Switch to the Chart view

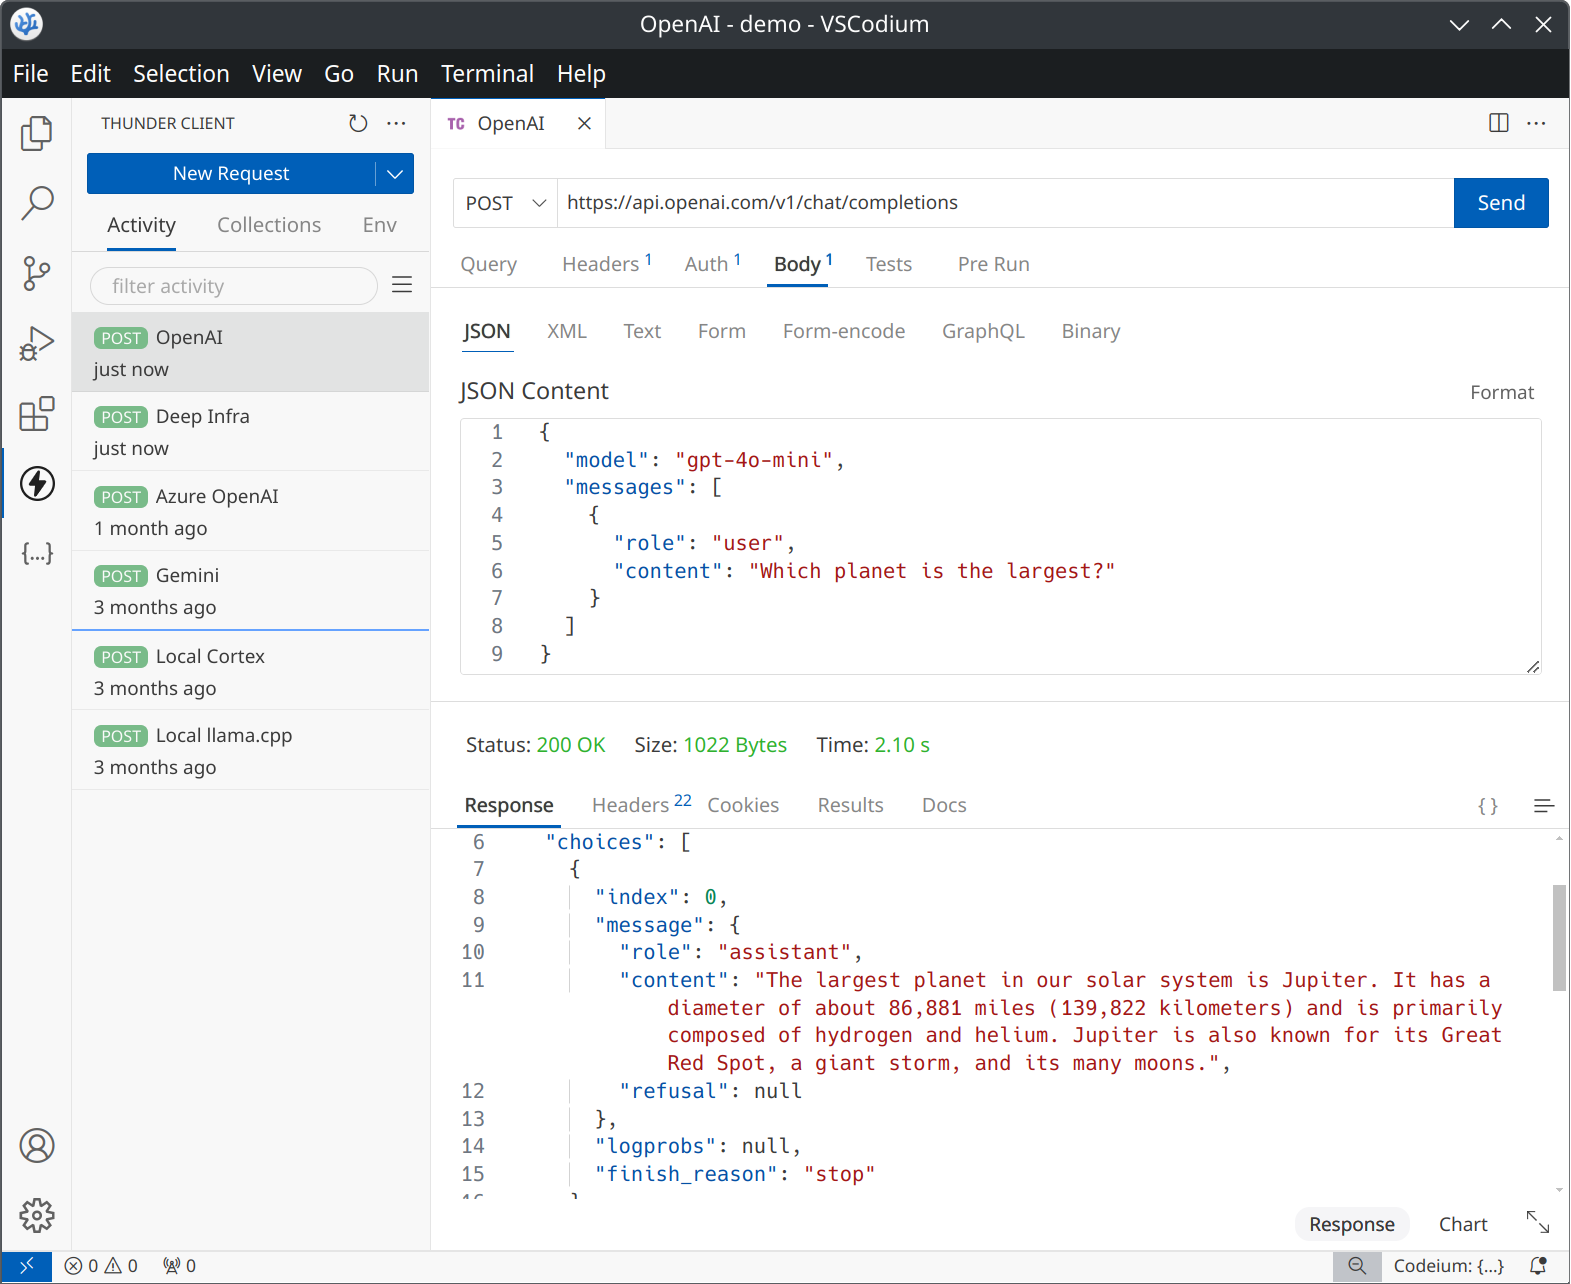[1463, 1224]
